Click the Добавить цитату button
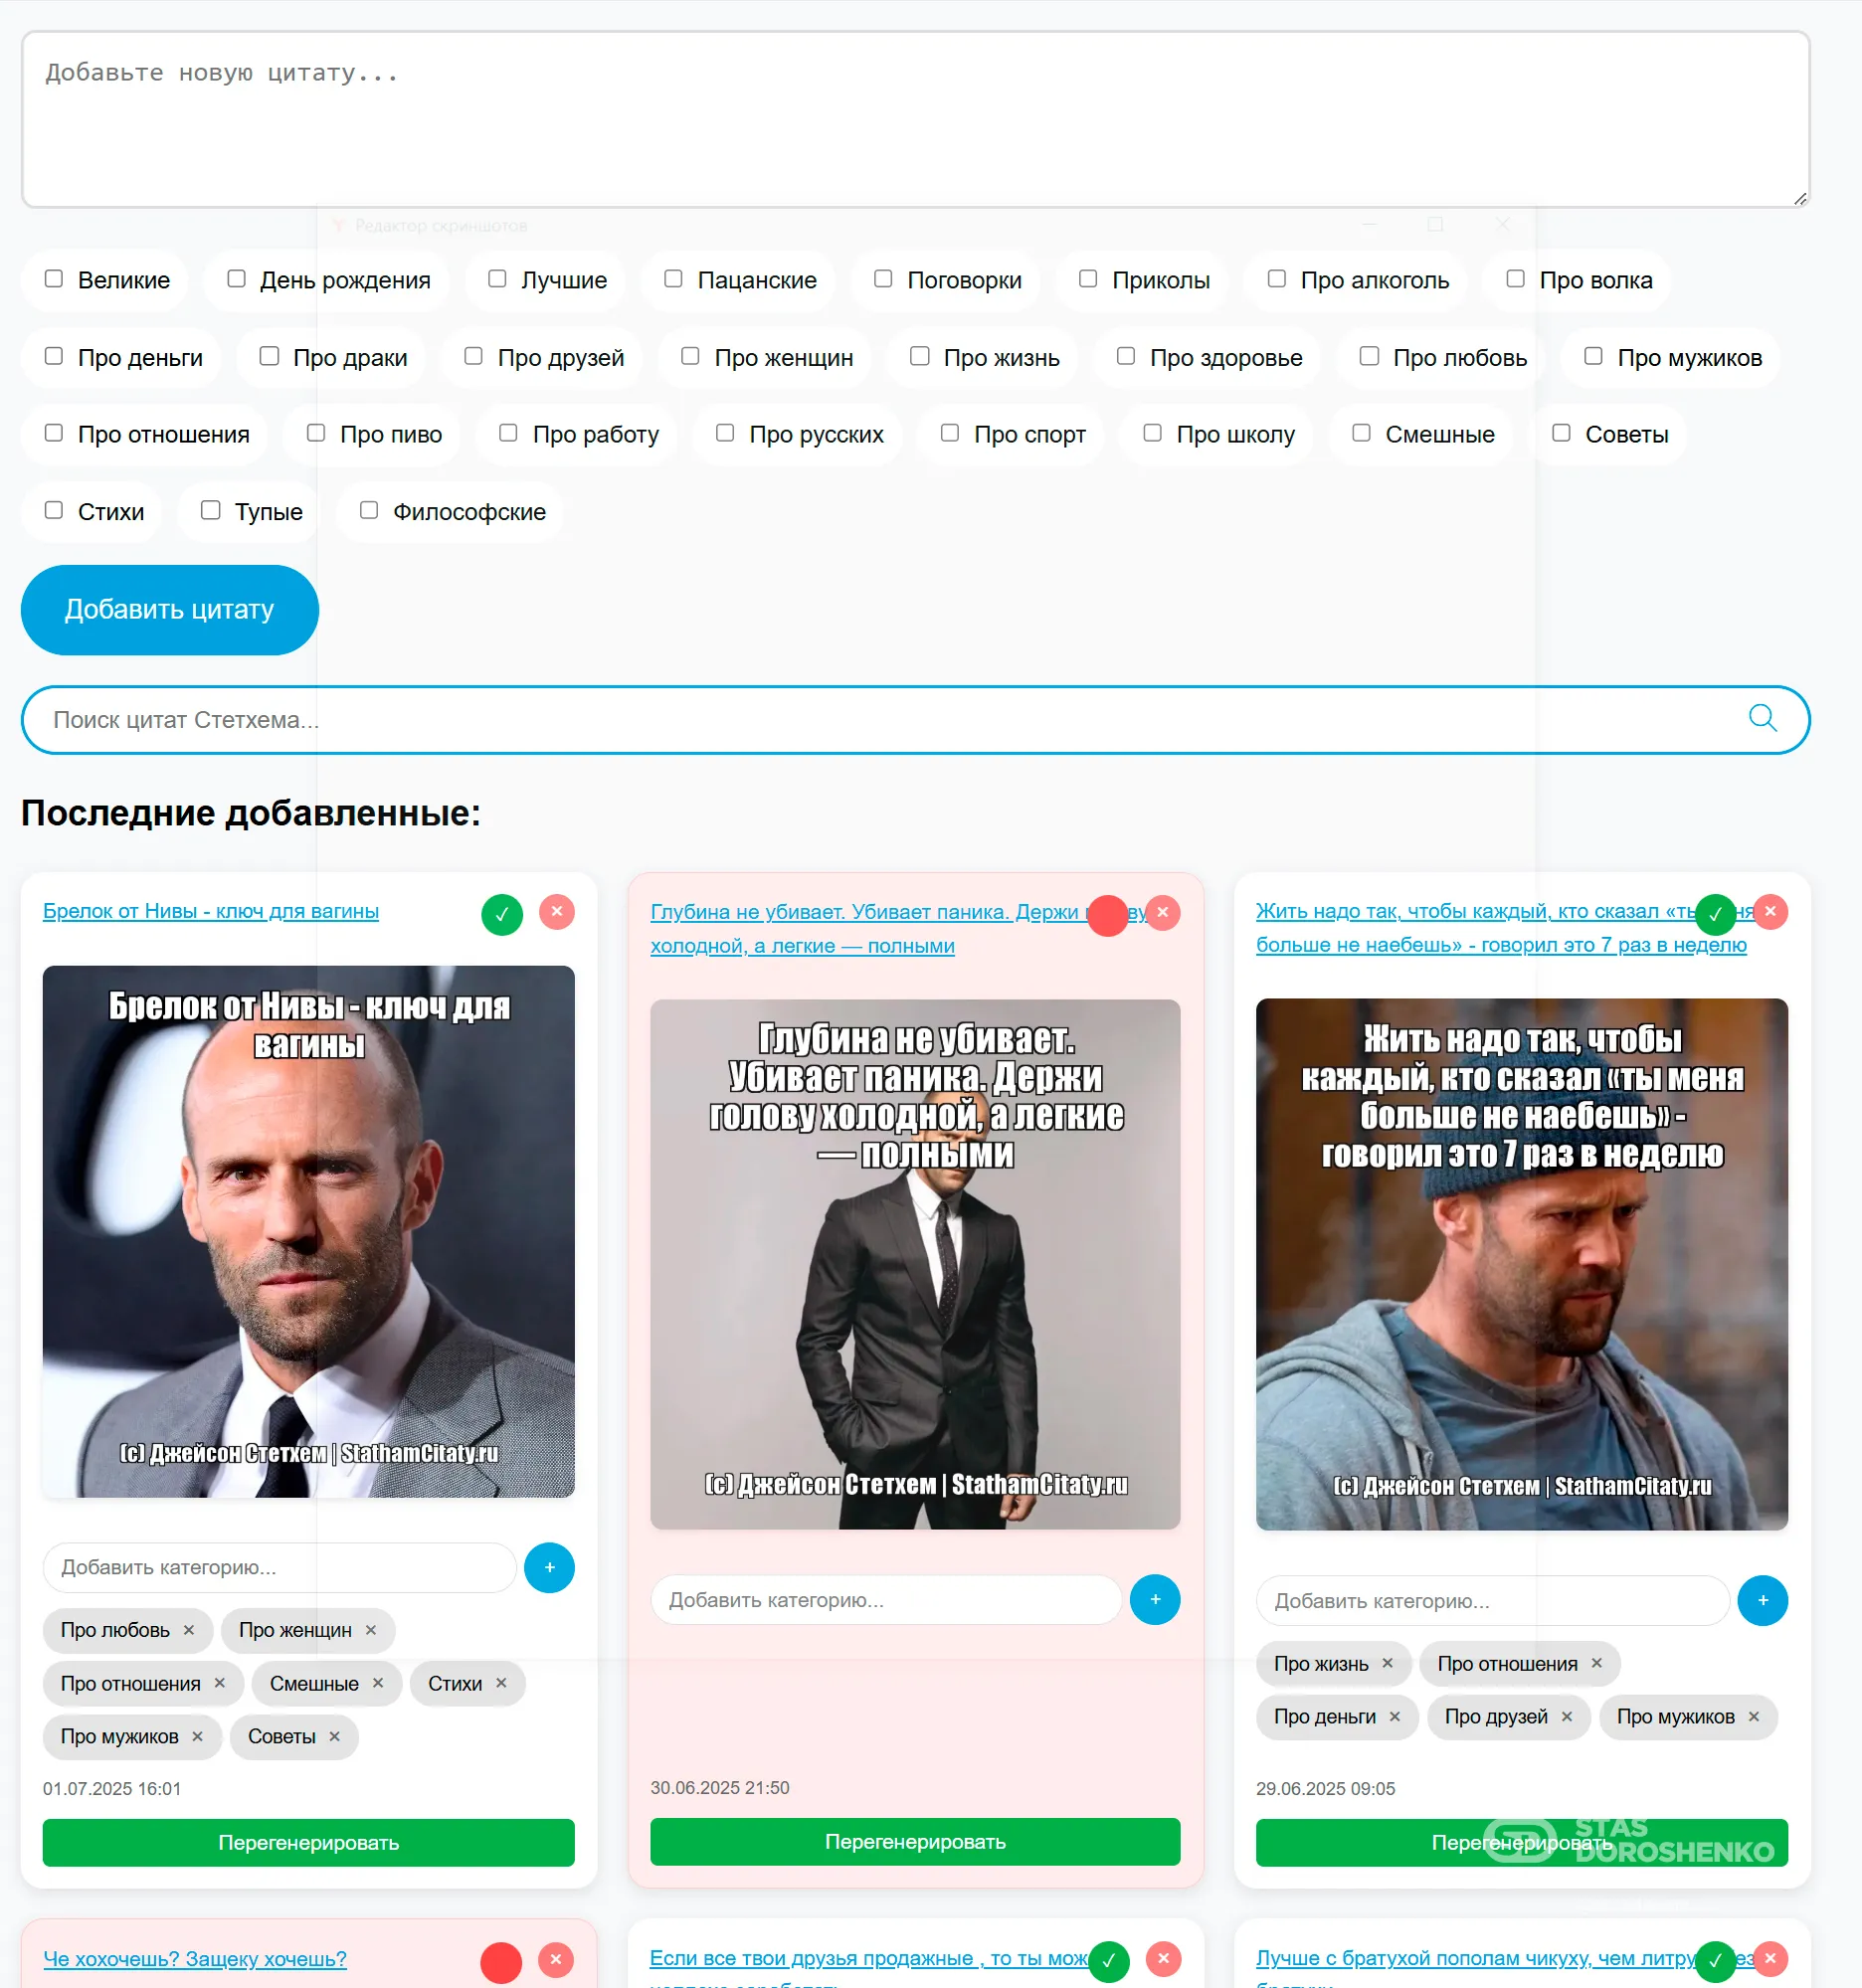1862x1988 pixels. [x=170, y=610]
